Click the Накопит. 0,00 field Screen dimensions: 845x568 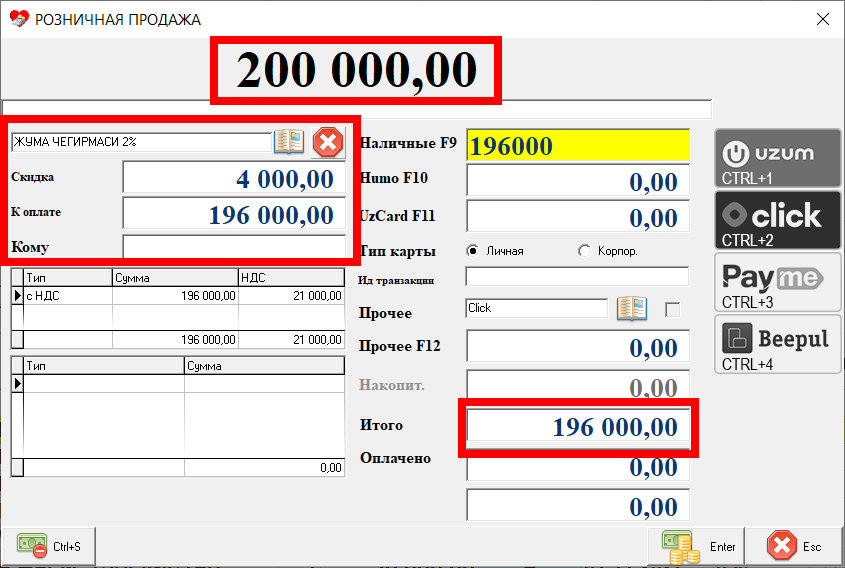click(578, 385)
